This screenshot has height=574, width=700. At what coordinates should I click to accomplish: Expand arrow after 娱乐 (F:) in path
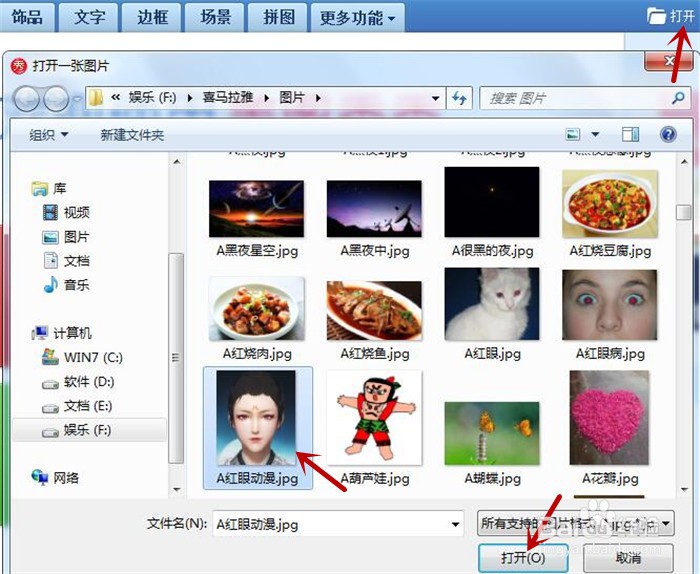point(190,98)
